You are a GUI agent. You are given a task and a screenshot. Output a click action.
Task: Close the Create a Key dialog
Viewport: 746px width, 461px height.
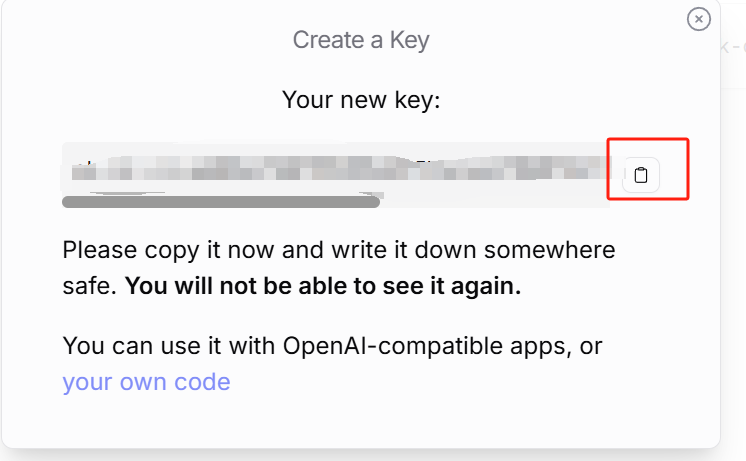tap(699, 18)
